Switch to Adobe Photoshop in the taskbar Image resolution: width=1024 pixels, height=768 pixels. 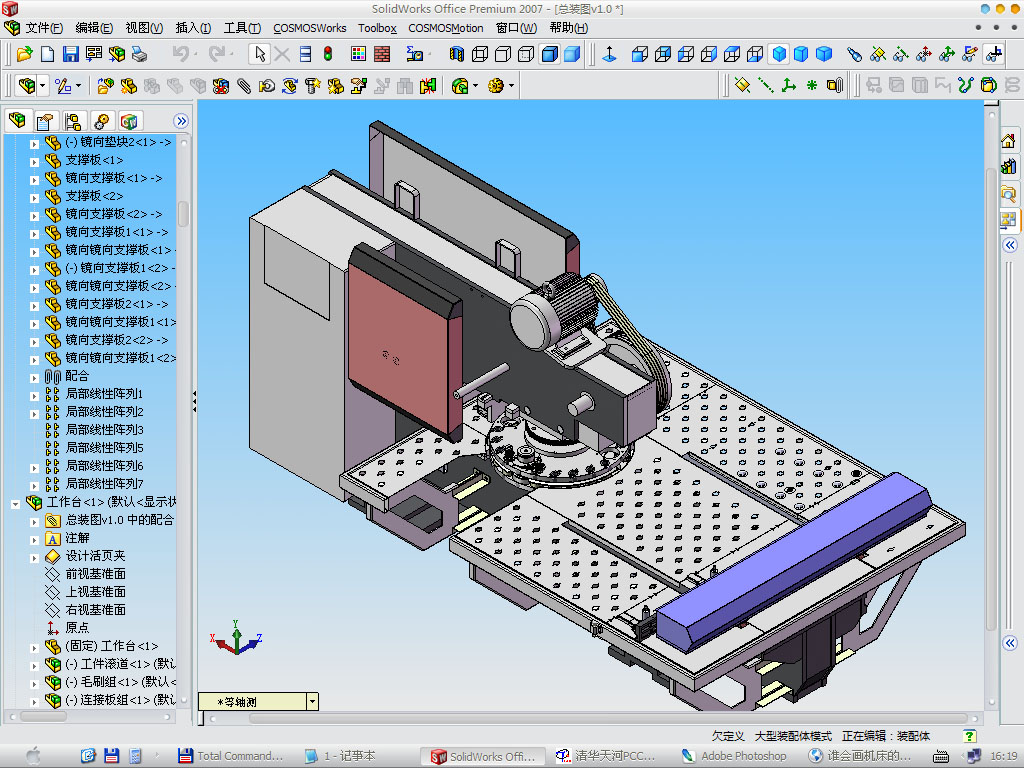pyautogui.click(x=735, y=756)
